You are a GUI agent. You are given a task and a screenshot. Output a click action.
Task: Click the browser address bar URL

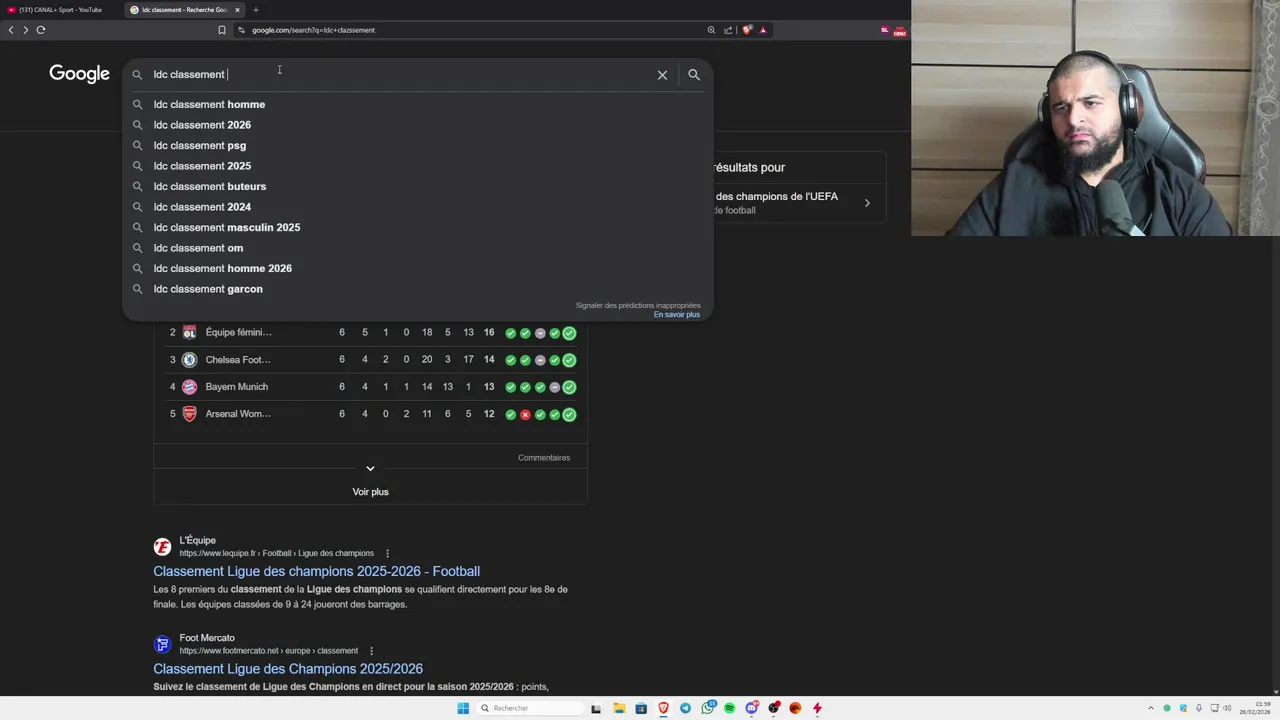coord(313,30)
